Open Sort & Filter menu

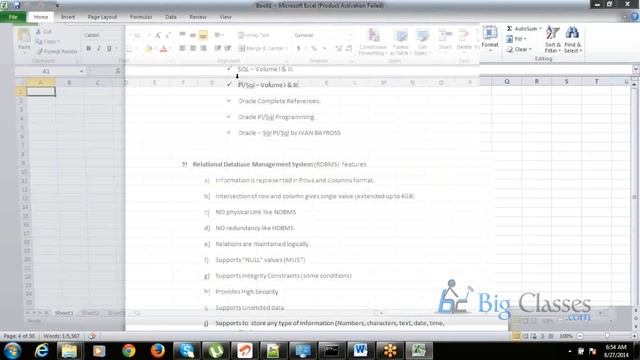[553, 39]
